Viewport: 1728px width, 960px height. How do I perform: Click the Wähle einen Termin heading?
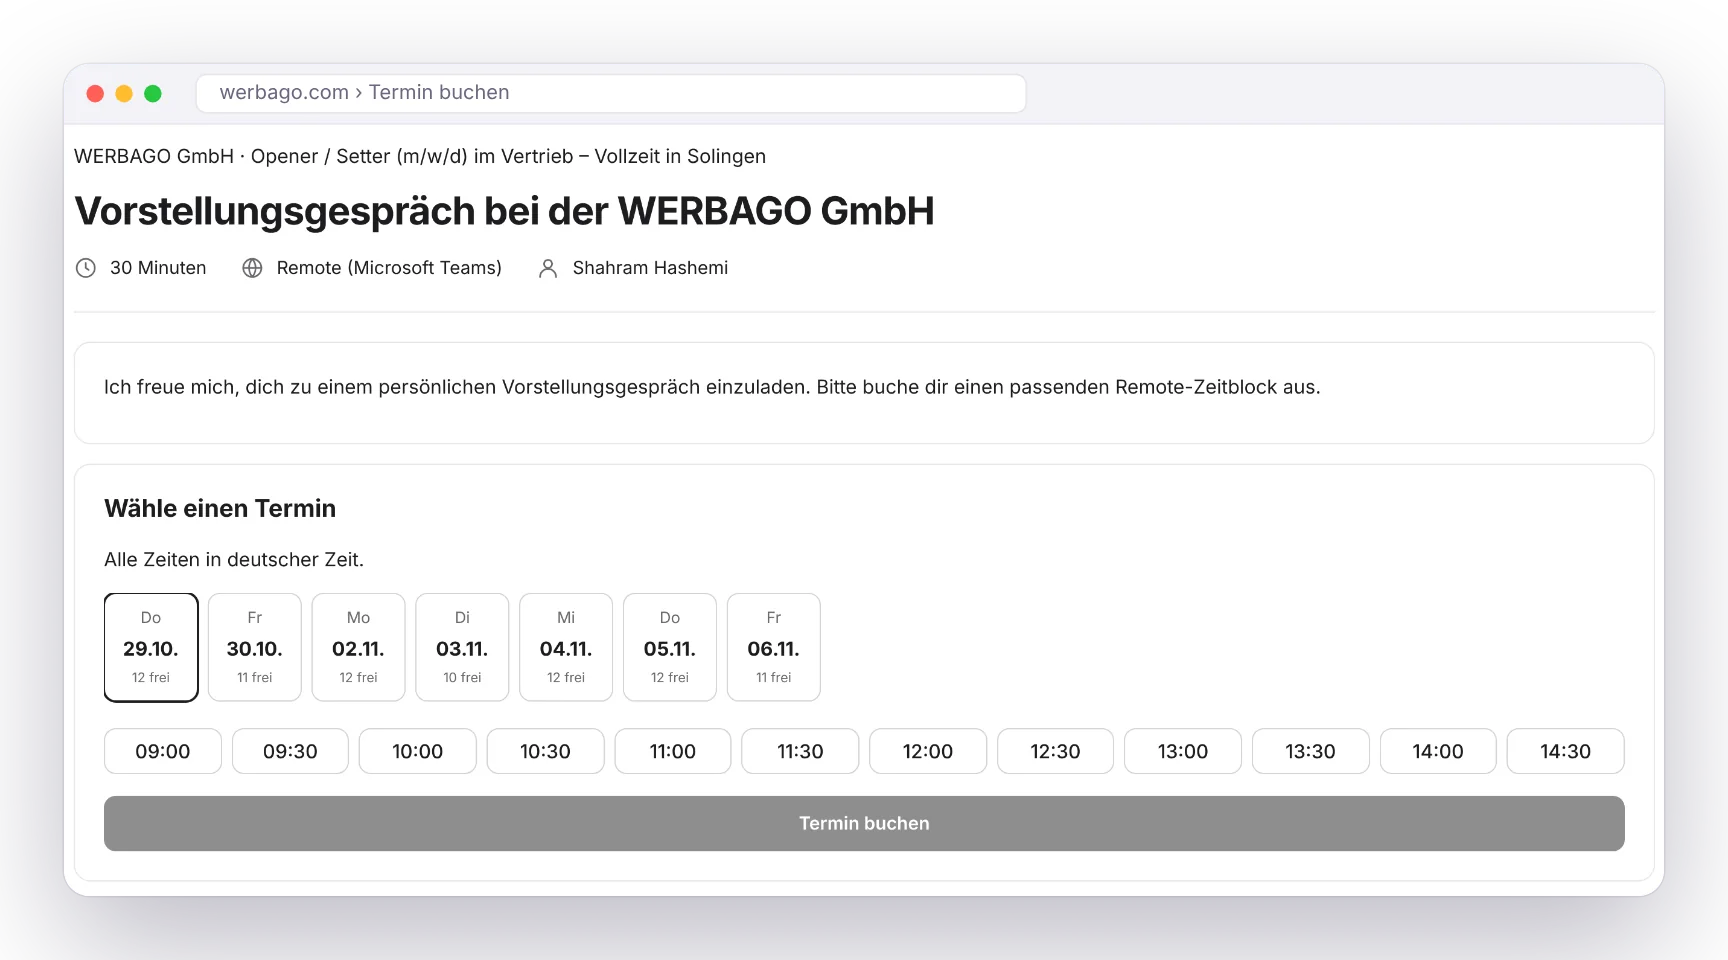coord(220,508)
